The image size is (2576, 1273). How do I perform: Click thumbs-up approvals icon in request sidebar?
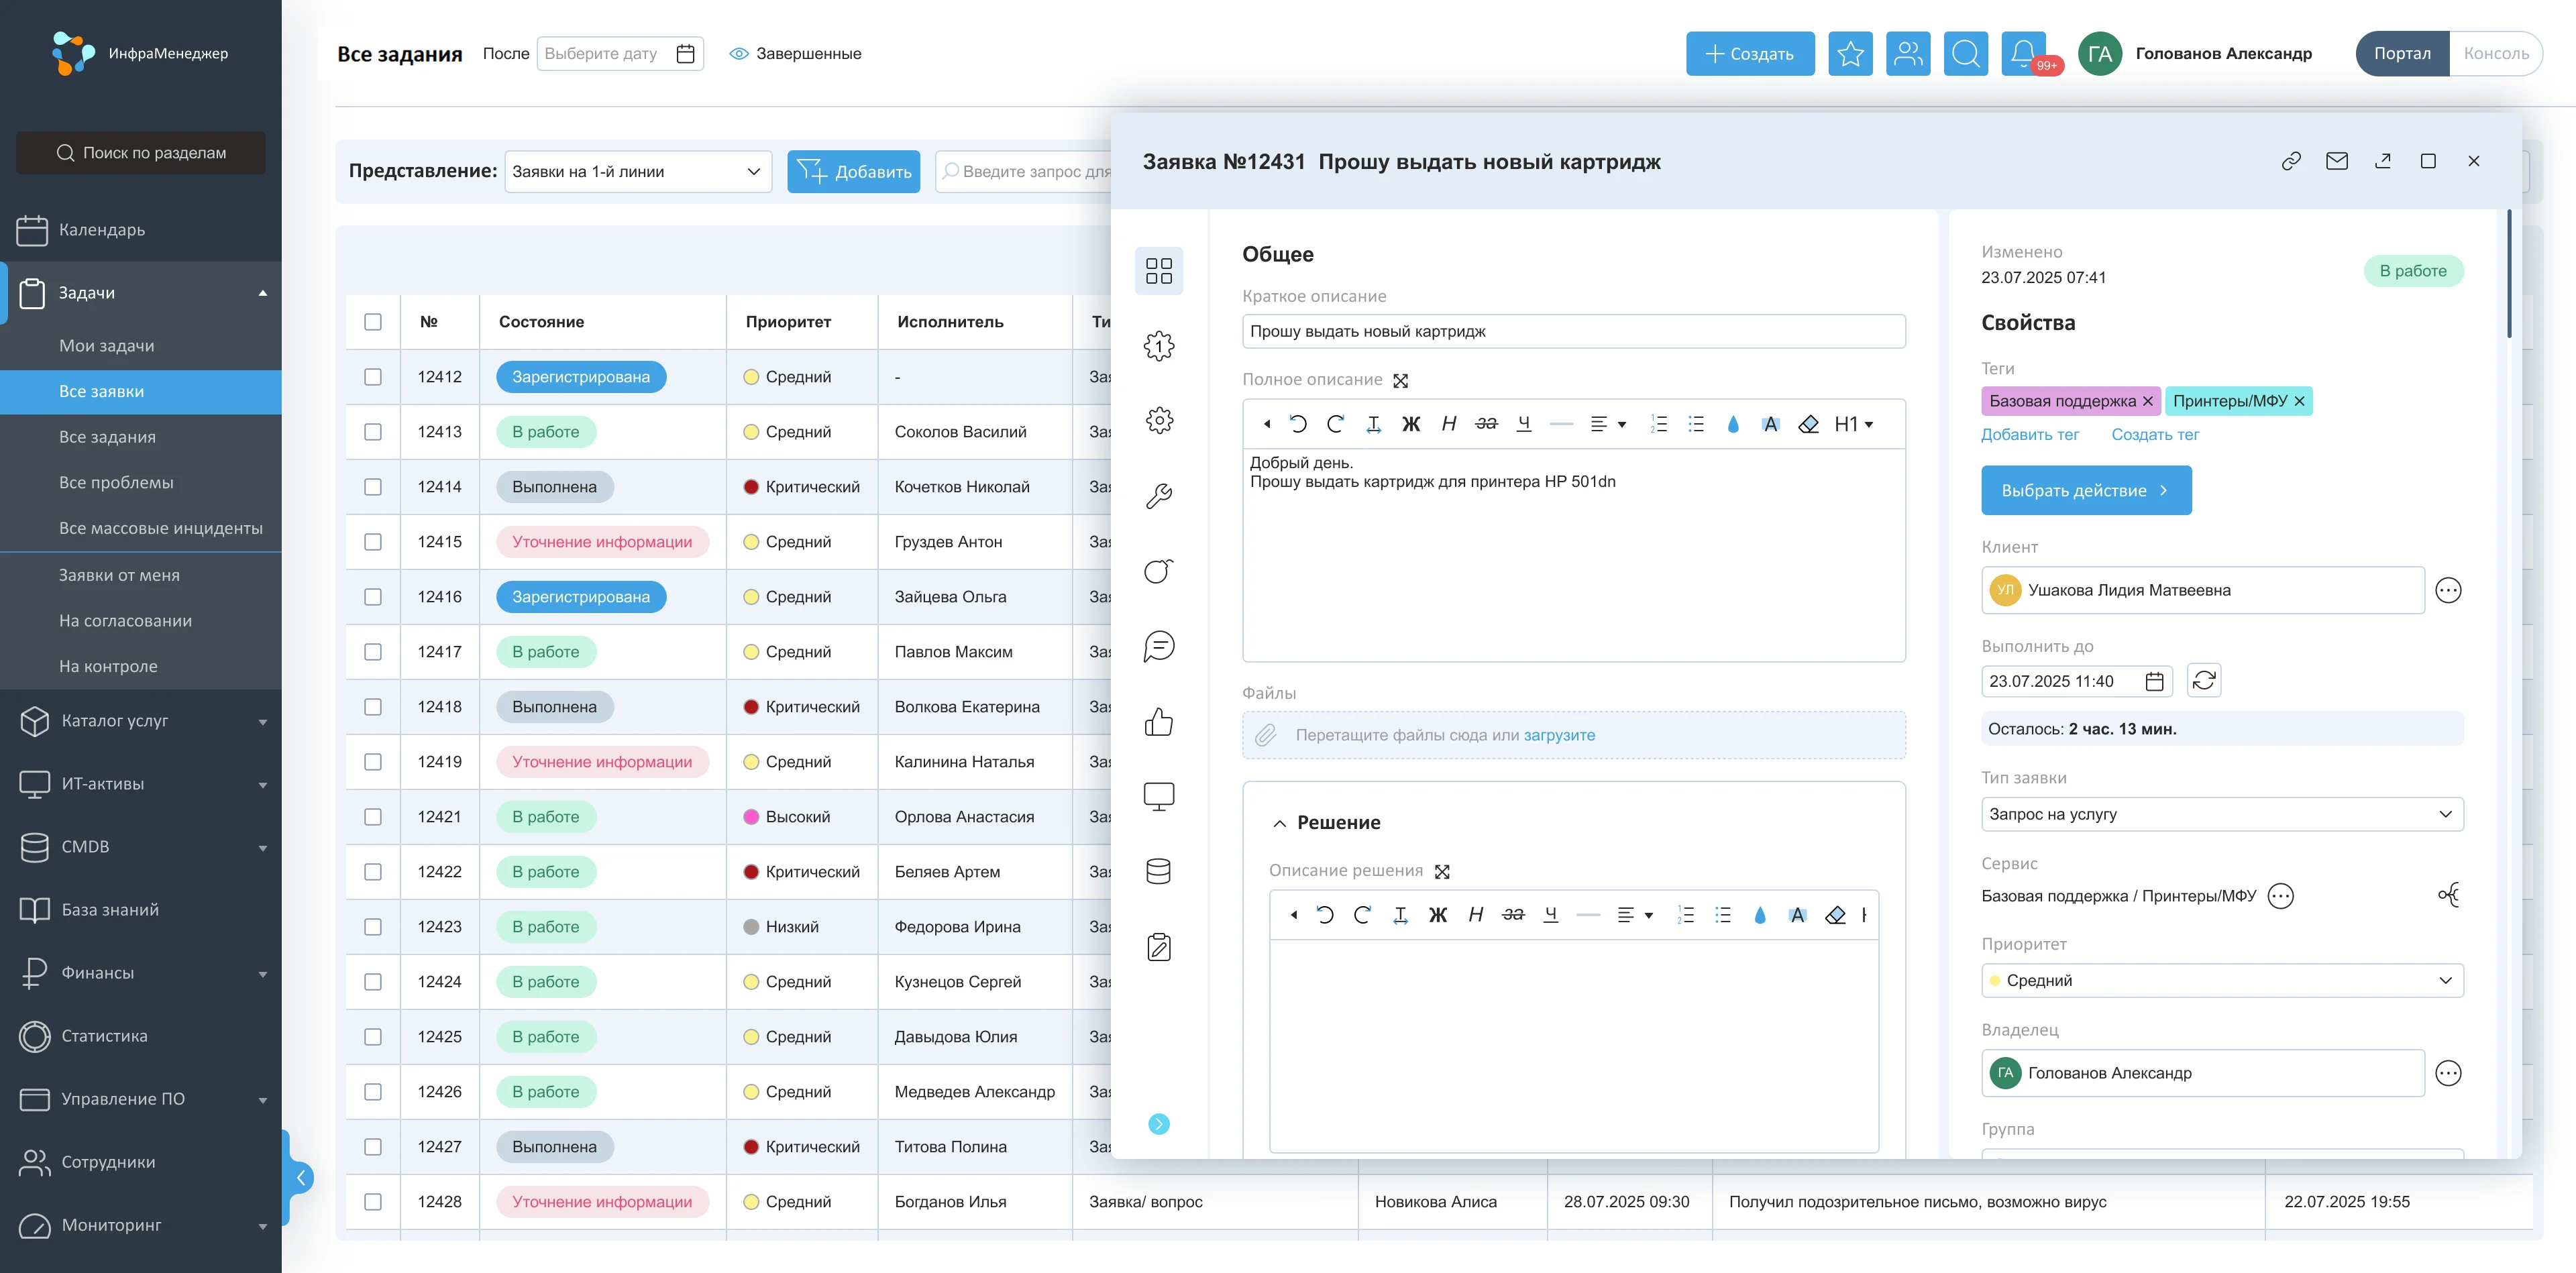(1158, 721)
